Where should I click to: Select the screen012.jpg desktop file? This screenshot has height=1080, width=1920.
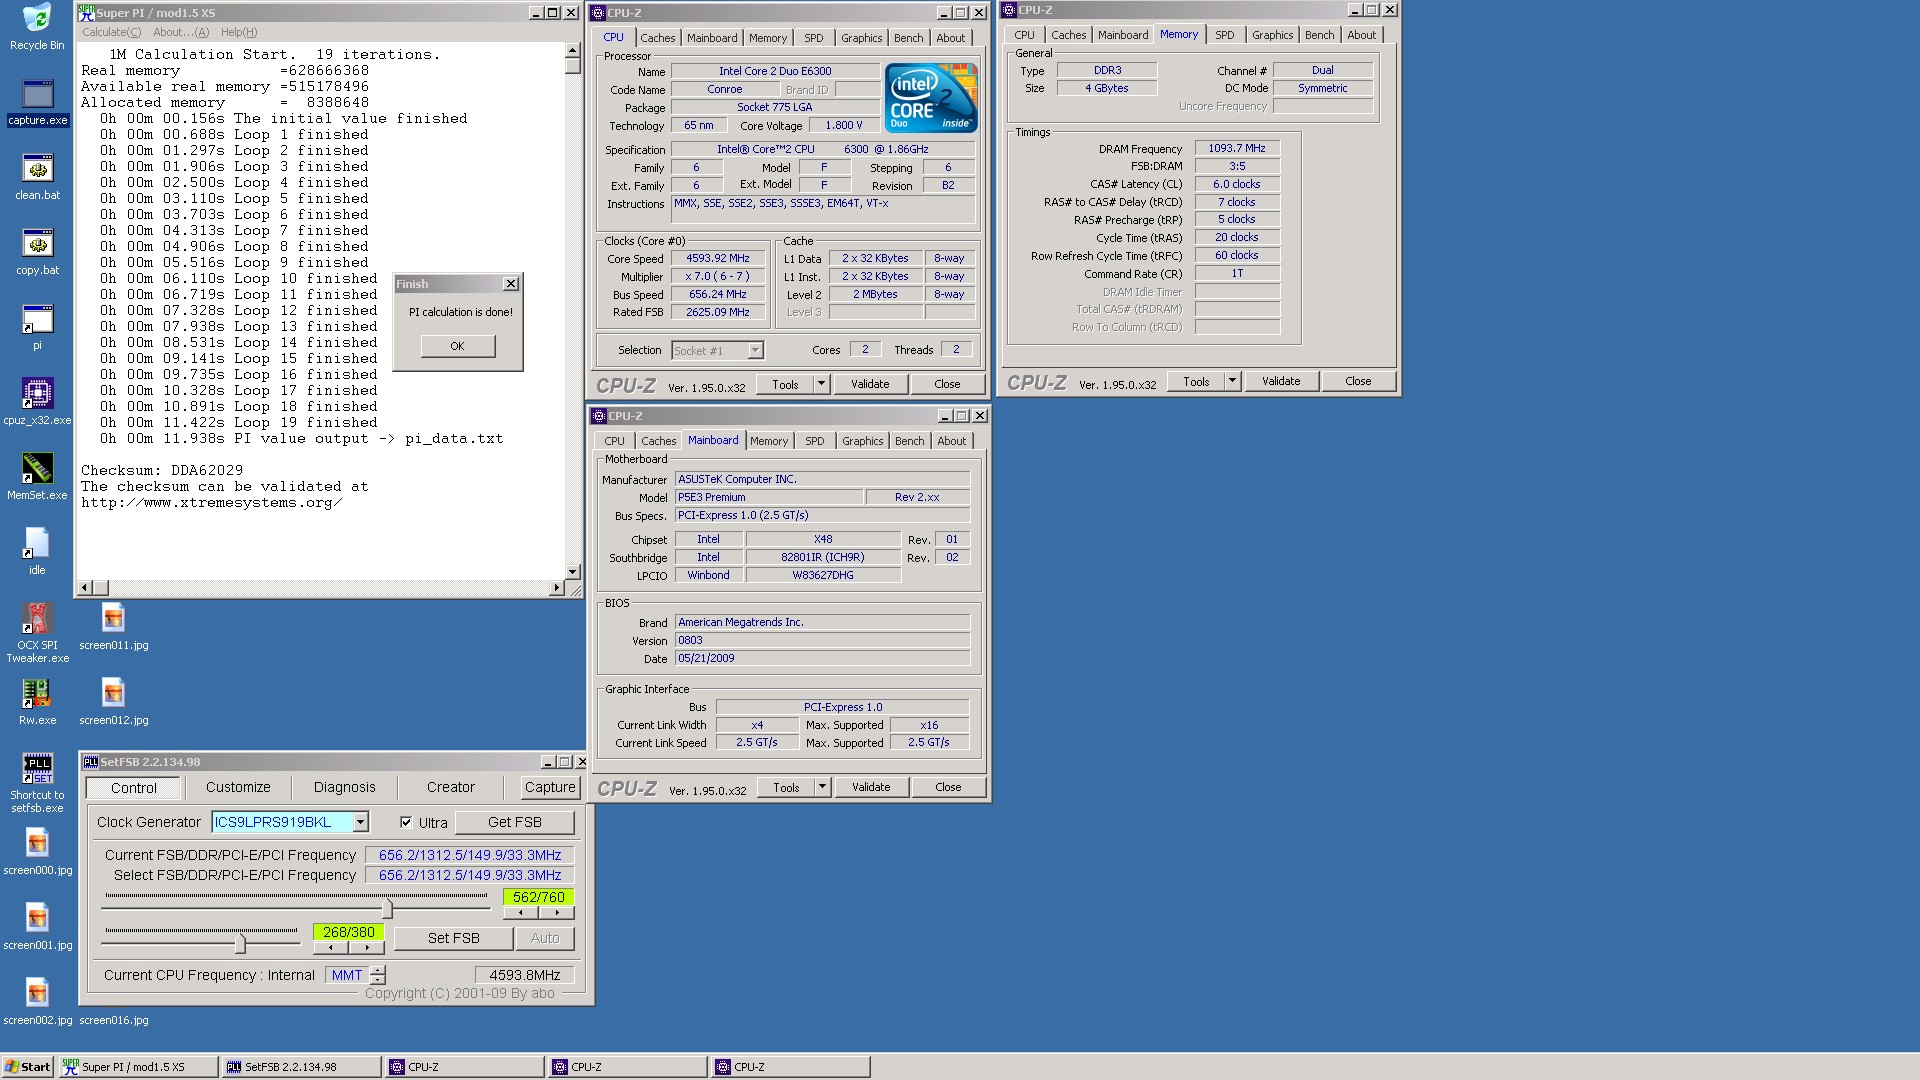[113, 702]
